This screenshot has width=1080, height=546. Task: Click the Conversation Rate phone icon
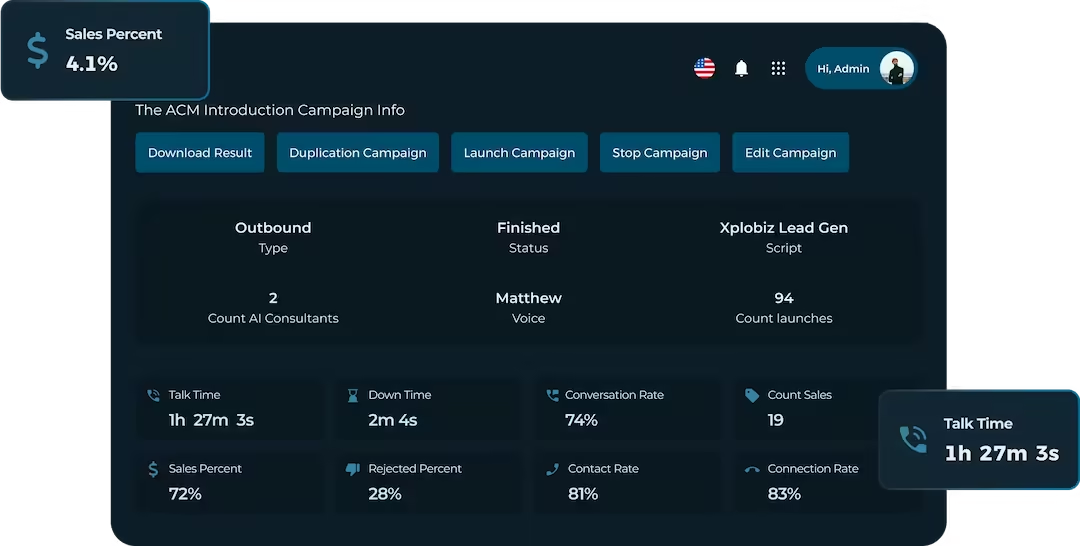552,396
